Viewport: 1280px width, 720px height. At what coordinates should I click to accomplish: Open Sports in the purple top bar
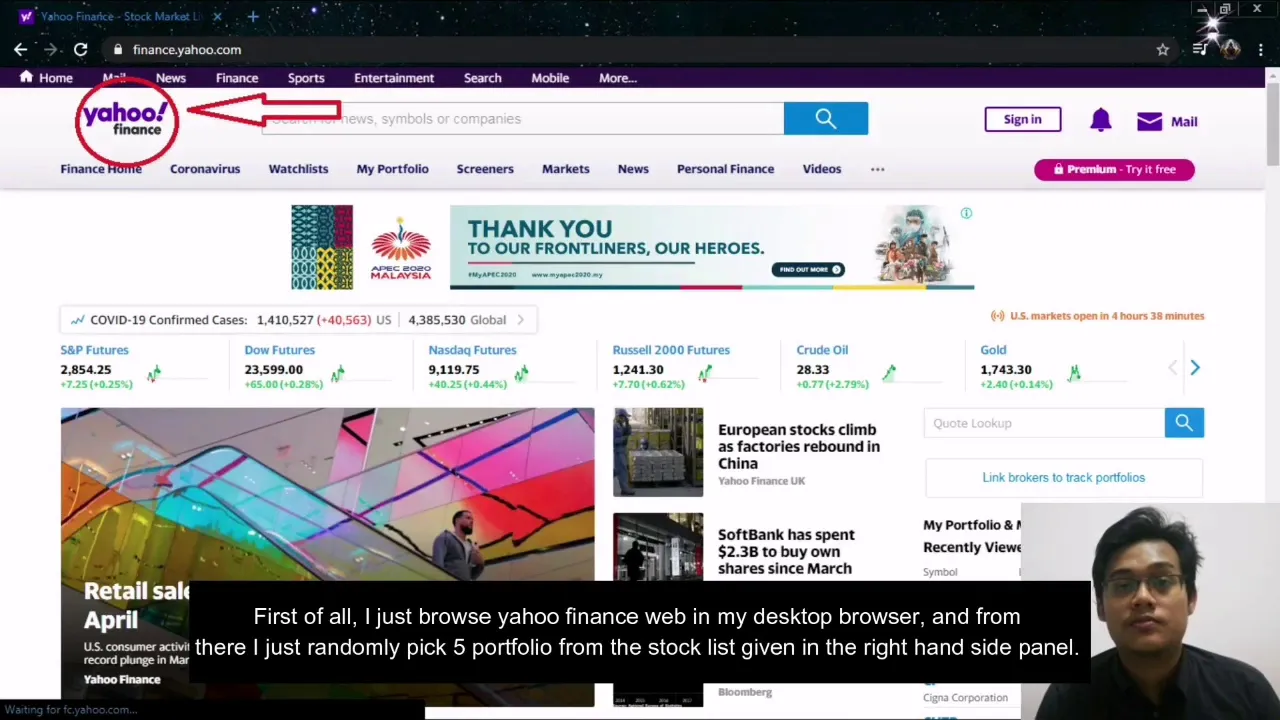point(306,78)
